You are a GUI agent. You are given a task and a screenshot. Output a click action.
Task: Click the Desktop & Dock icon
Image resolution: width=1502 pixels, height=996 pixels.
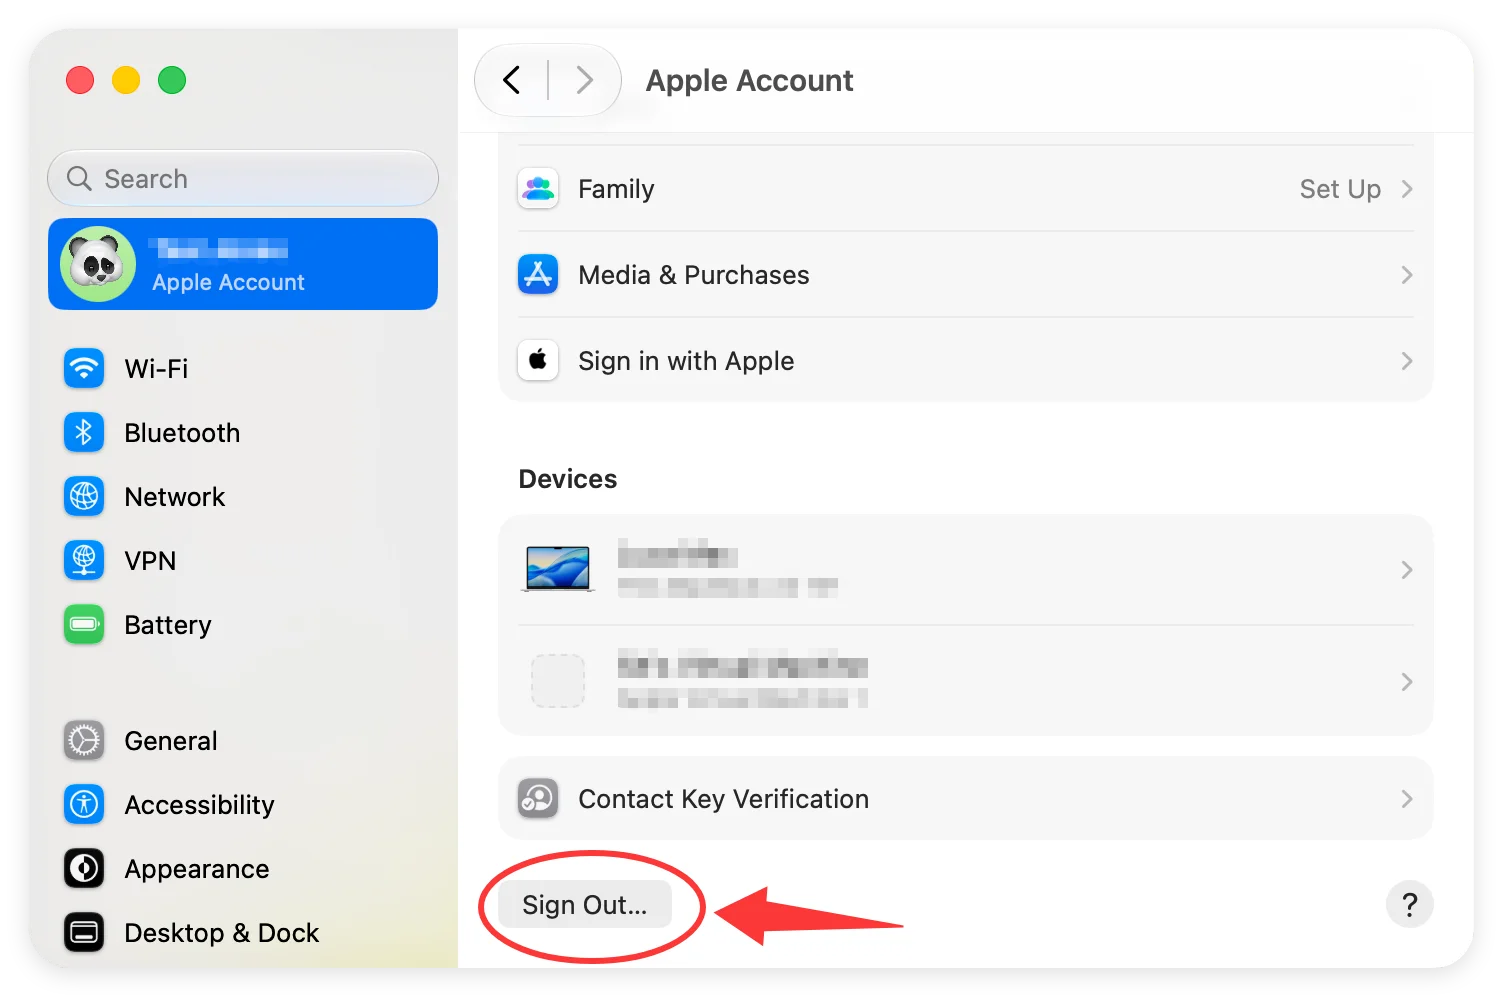[x=84, y=932]
